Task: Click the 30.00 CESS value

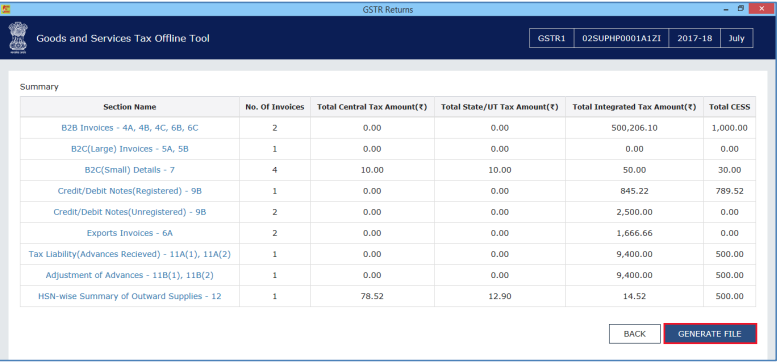Action: tap(729, 170)
